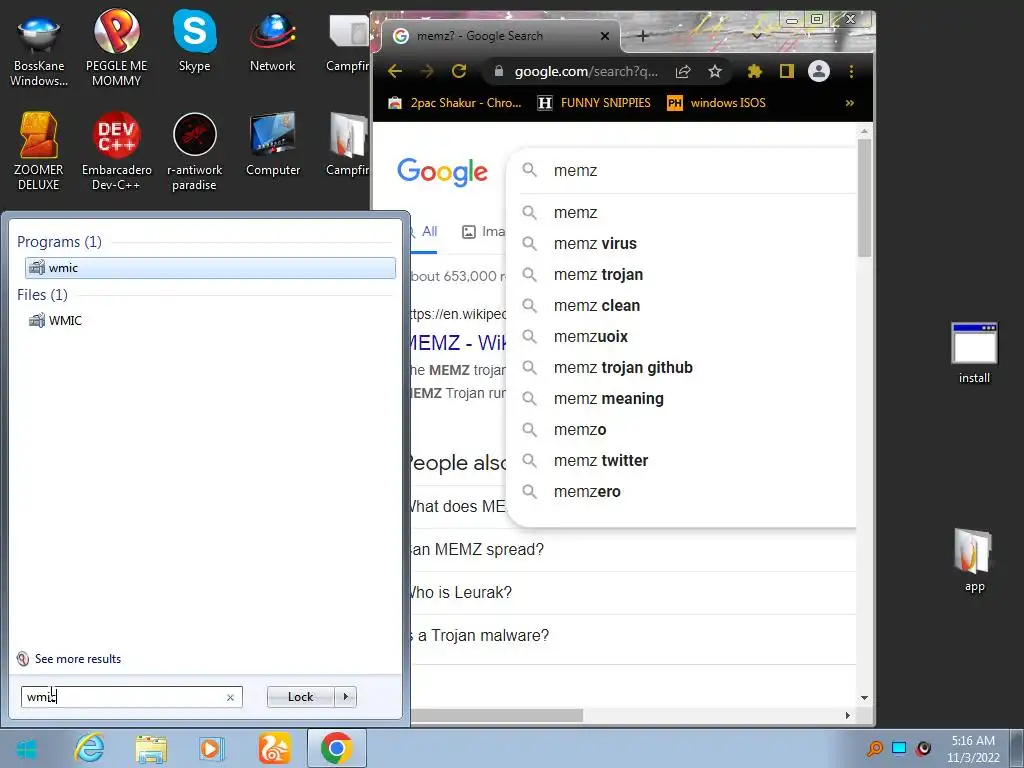Open MEMZ Wikipedia result link
1024x768 pixels.
pos(458,342)
